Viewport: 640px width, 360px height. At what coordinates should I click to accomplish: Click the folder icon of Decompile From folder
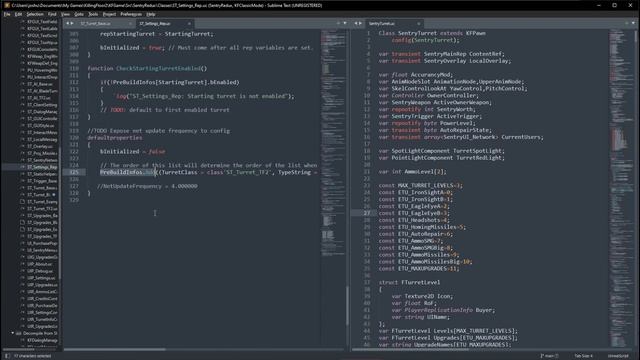18,333
